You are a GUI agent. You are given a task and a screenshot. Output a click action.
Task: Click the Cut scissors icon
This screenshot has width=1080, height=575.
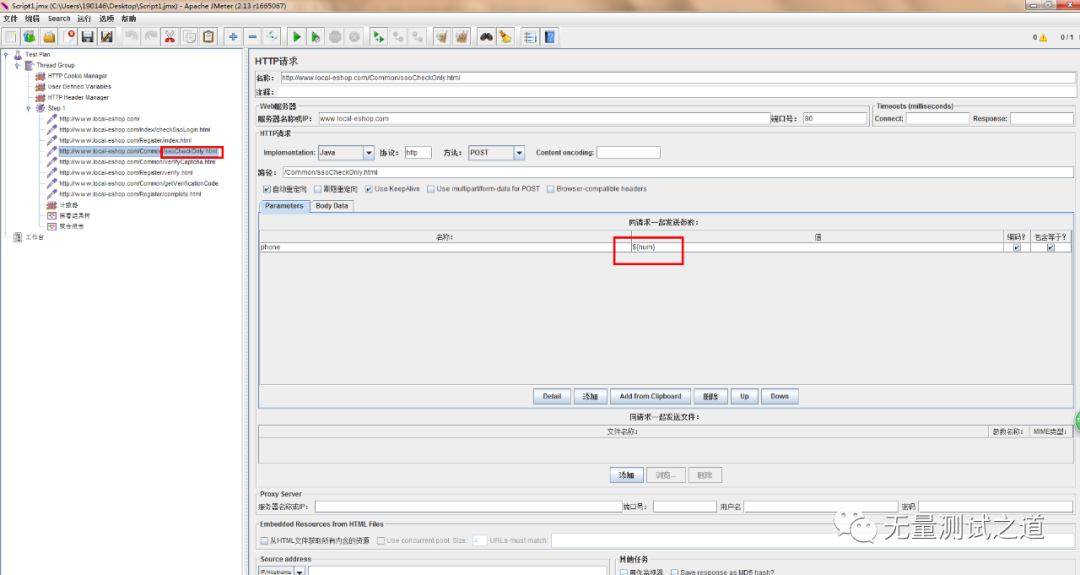coord(169,37)
